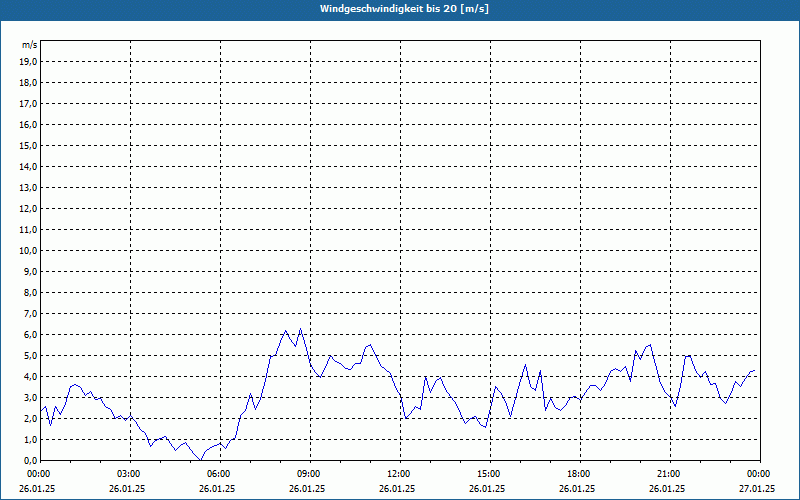The height and width of the screenshot is (500, 800).
Task: Click the '15:00' x-axis label
Action: click(x=490, y=474)
